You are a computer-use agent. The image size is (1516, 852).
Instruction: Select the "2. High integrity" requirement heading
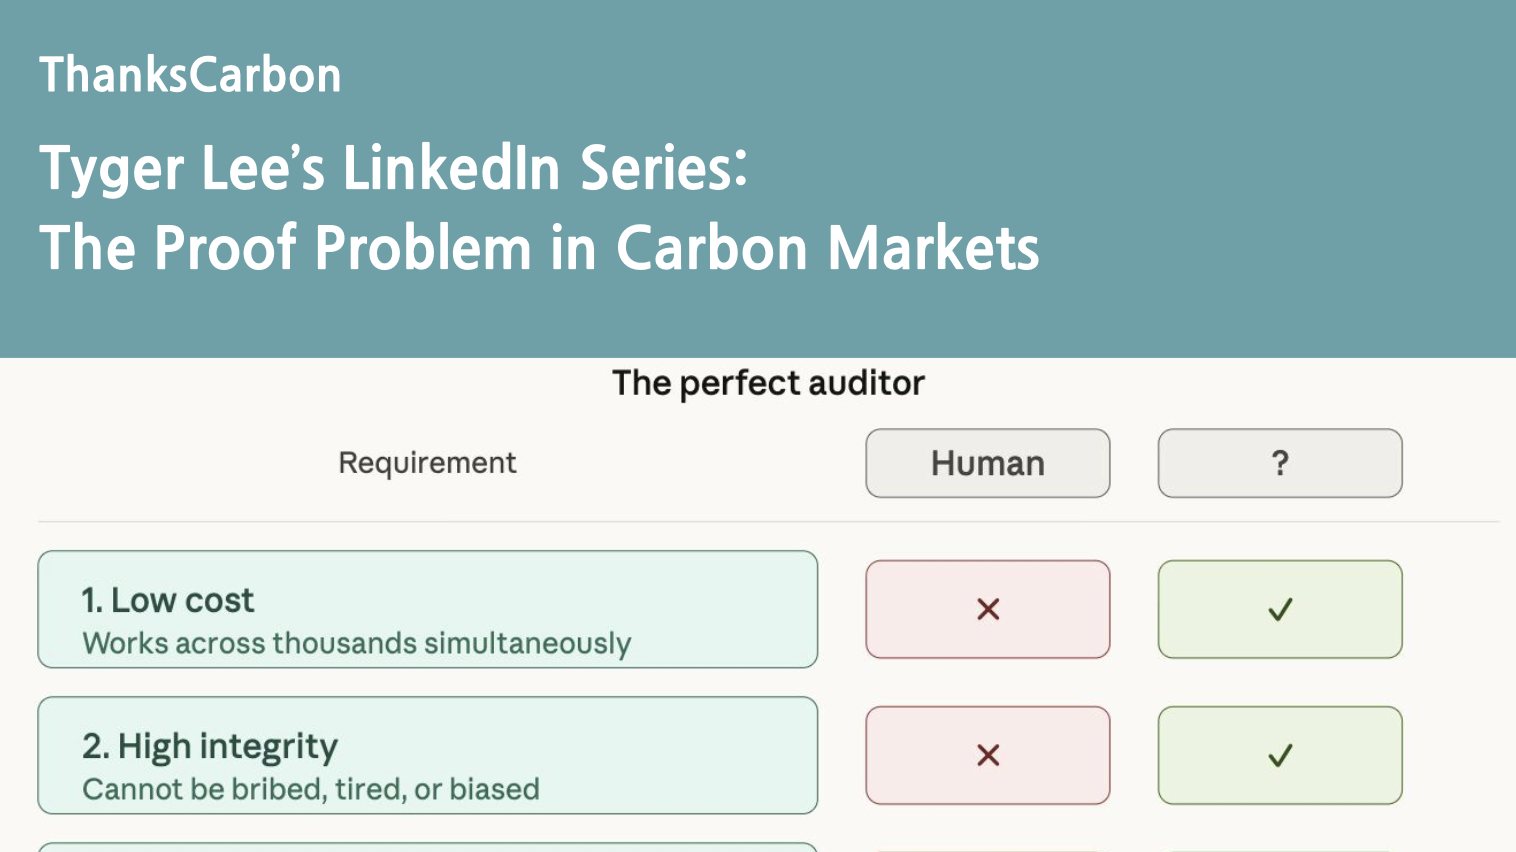(x=210, y=746)
